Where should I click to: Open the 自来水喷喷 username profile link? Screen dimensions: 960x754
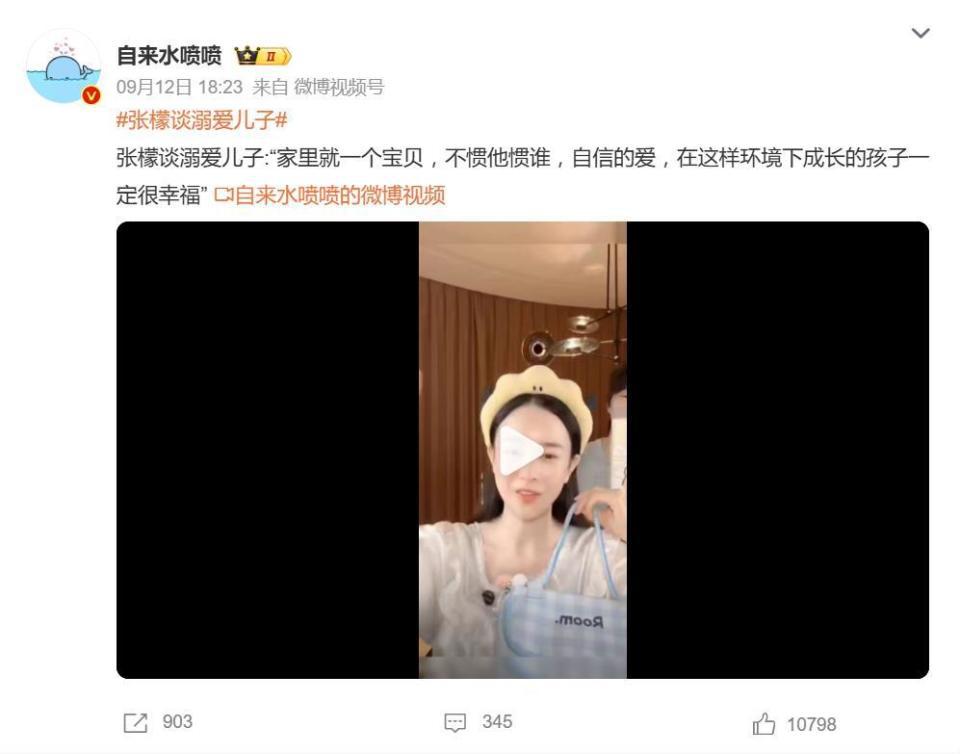tap(169, 56)
